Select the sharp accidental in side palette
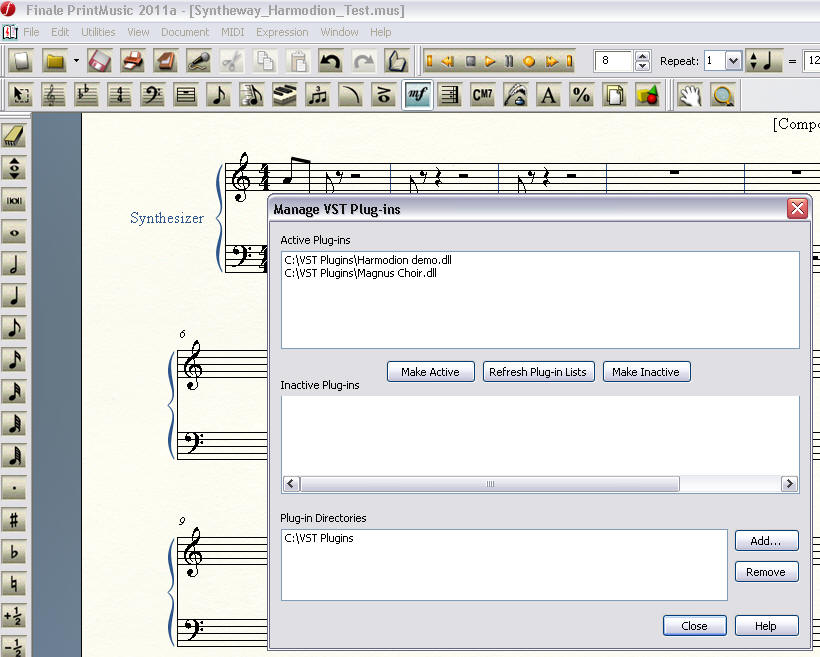This screenshot has height=657, width=820. point(14,520)
